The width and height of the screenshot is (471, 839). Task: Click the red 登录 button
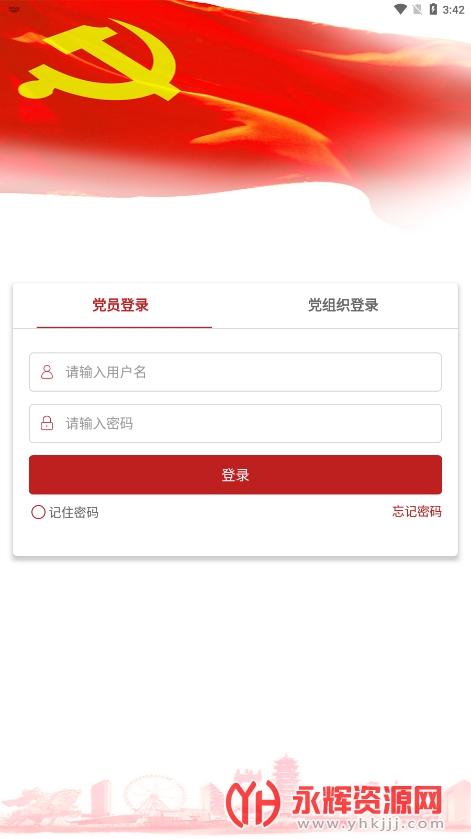pos(236,475)
